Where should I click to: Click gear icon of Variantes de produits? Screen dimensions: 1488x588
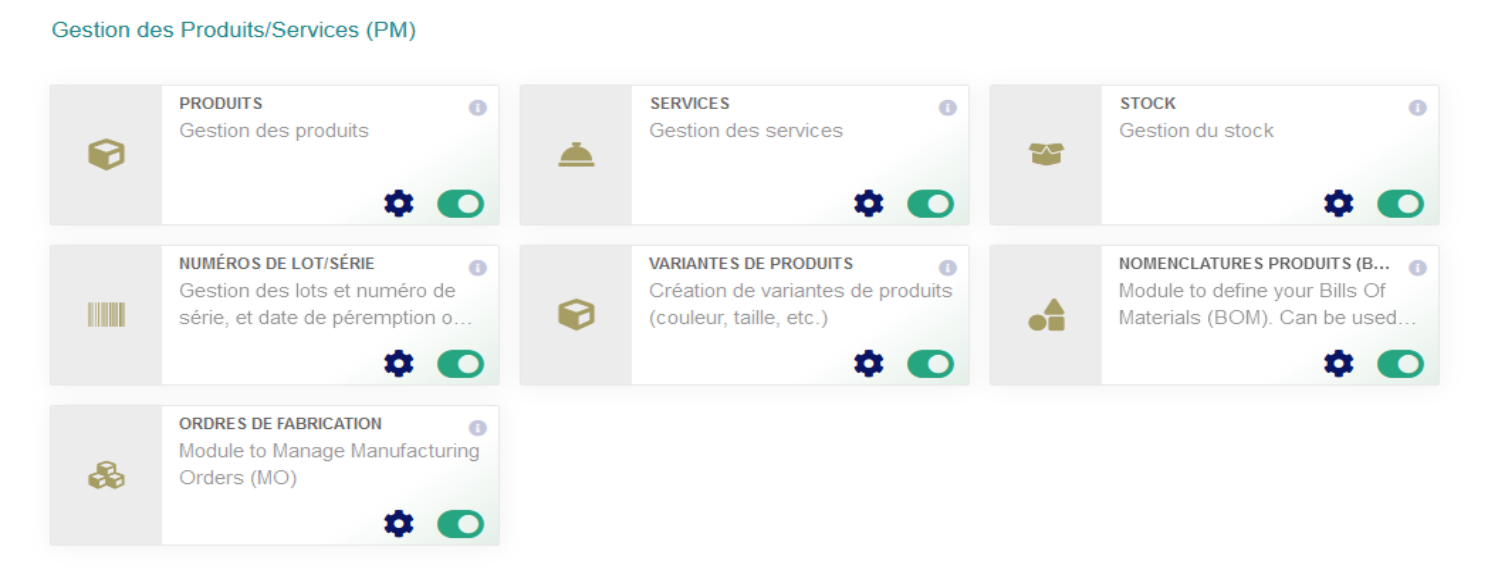tap(869, 364)
